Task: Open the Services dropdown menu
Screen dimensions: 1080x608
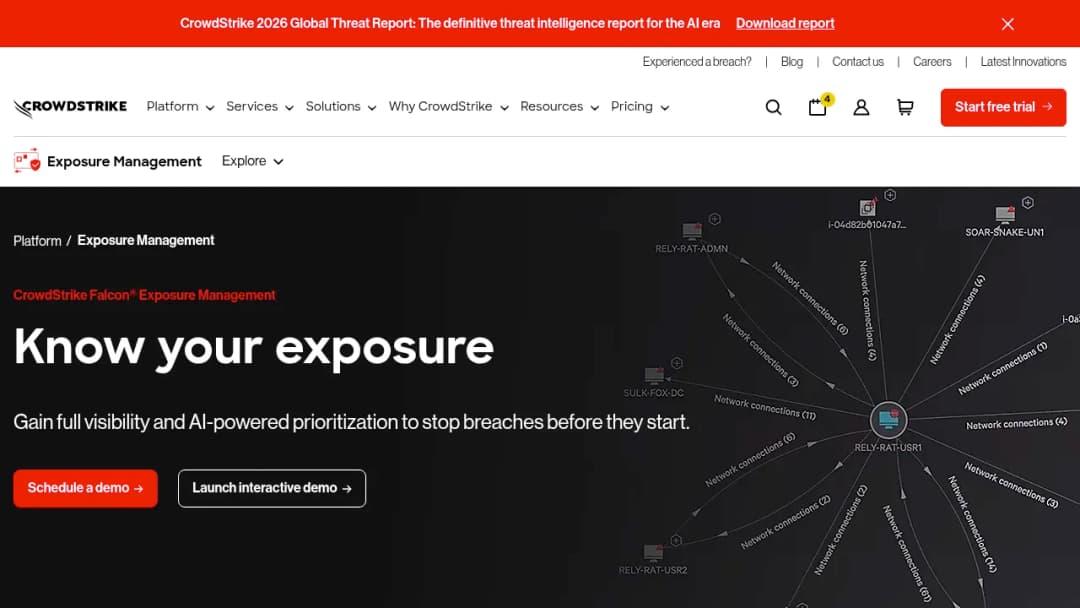Action: point(260,107)
